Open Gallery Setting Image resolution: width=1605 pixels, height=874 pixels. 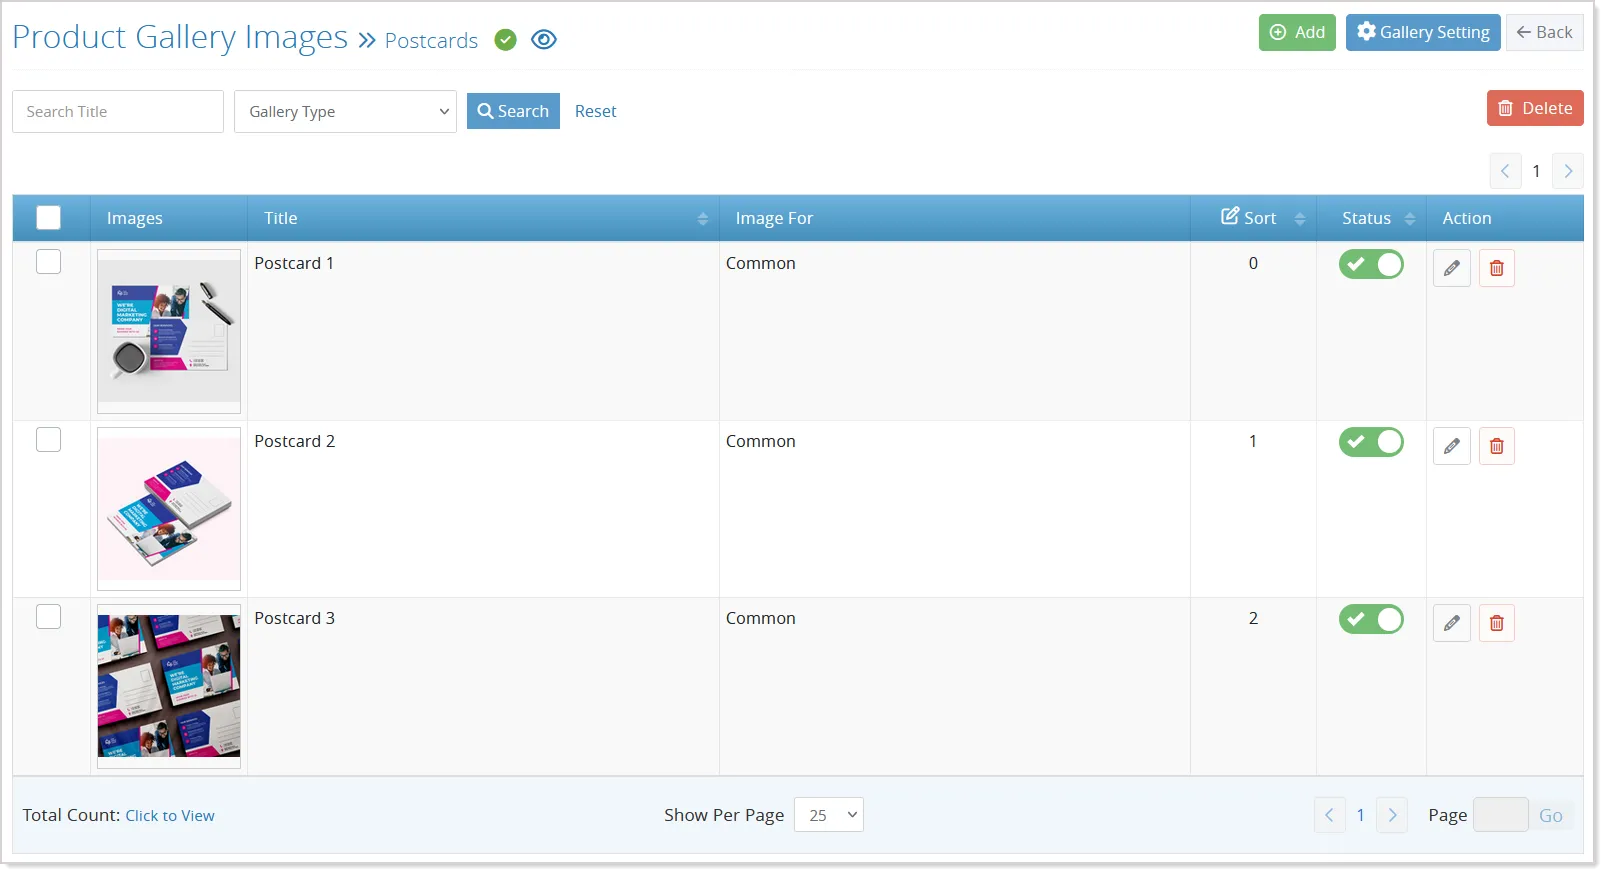click(x=1423, y=32)
